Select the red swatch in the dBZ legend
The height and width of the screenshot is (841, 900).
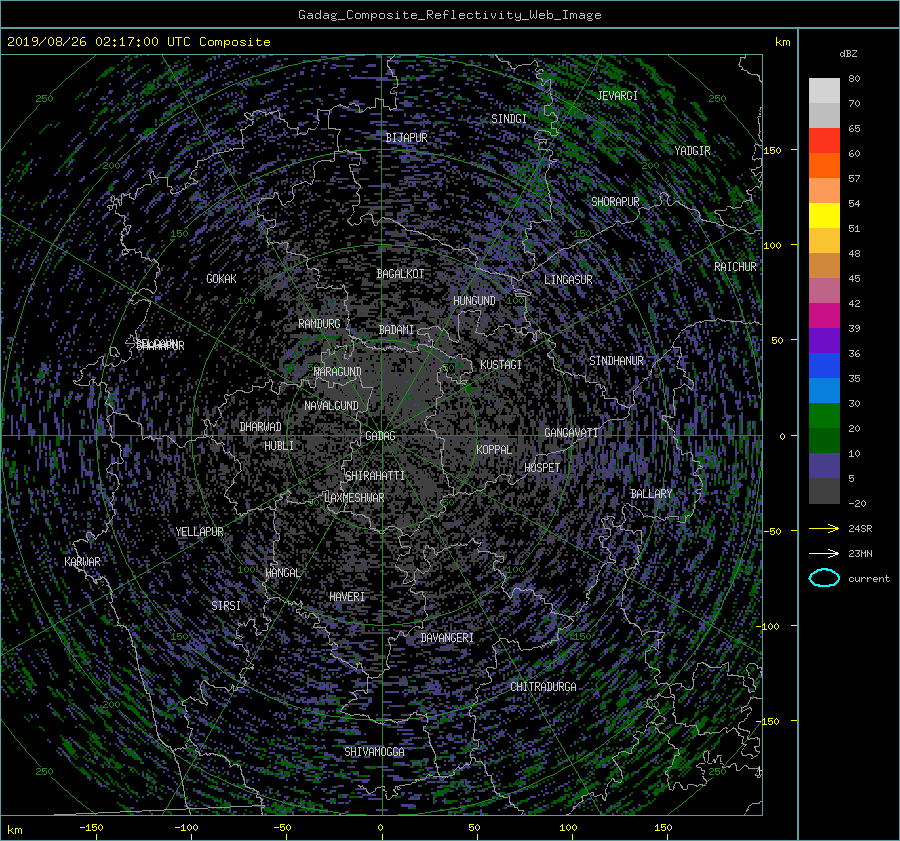point(824,140)
